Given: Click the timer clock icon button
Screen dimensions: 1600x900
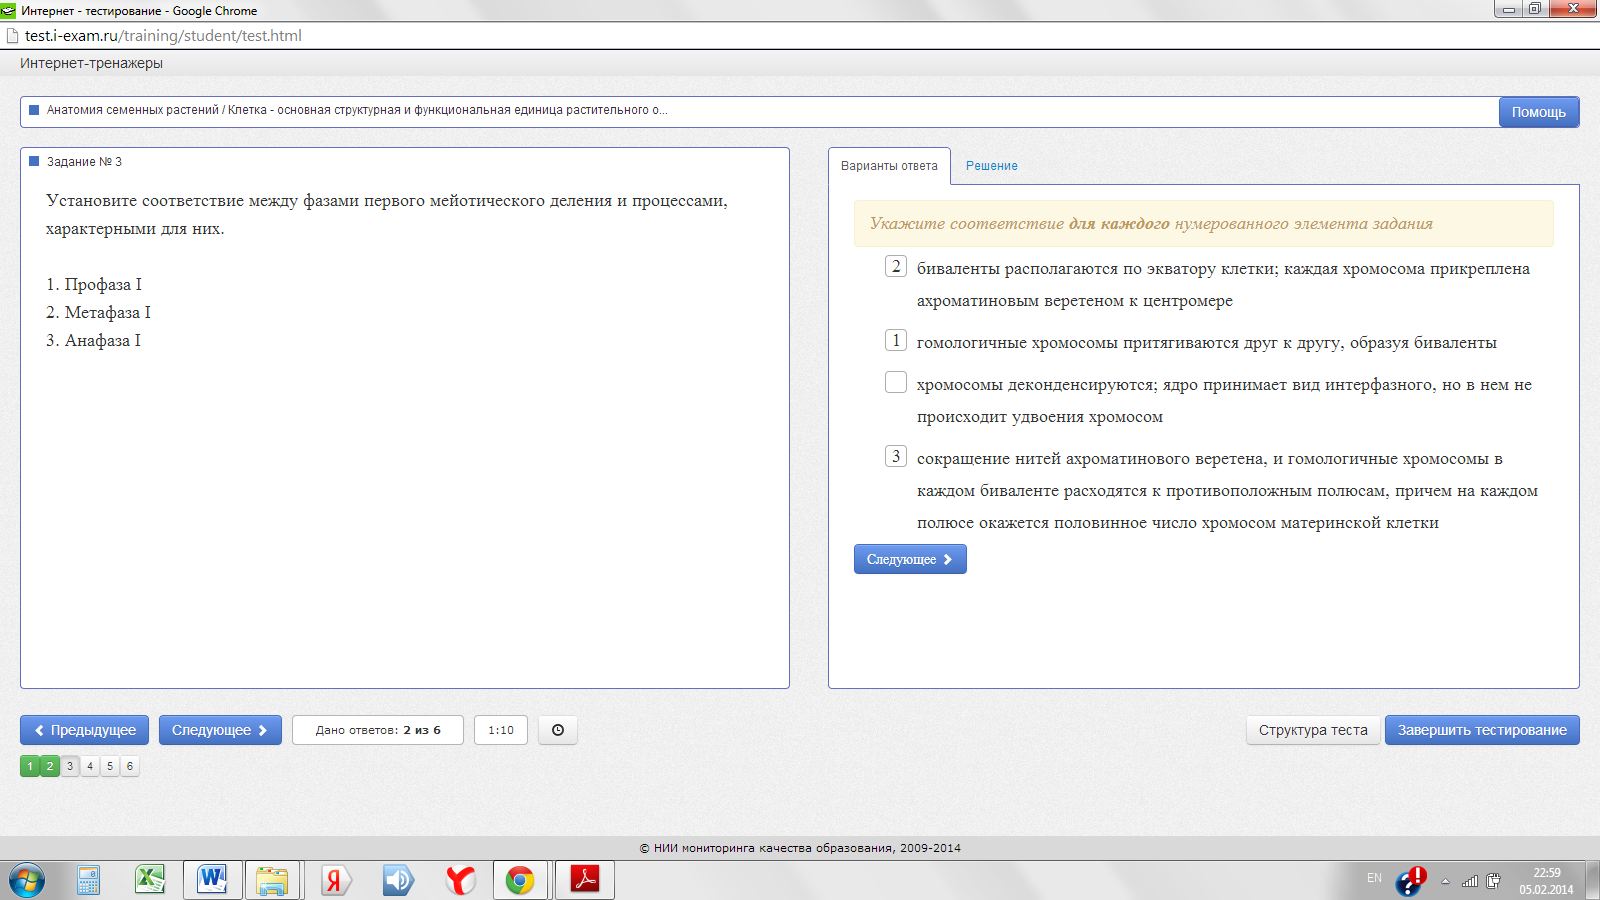Looking at the screenshot, I should click(x=558, y=730).
